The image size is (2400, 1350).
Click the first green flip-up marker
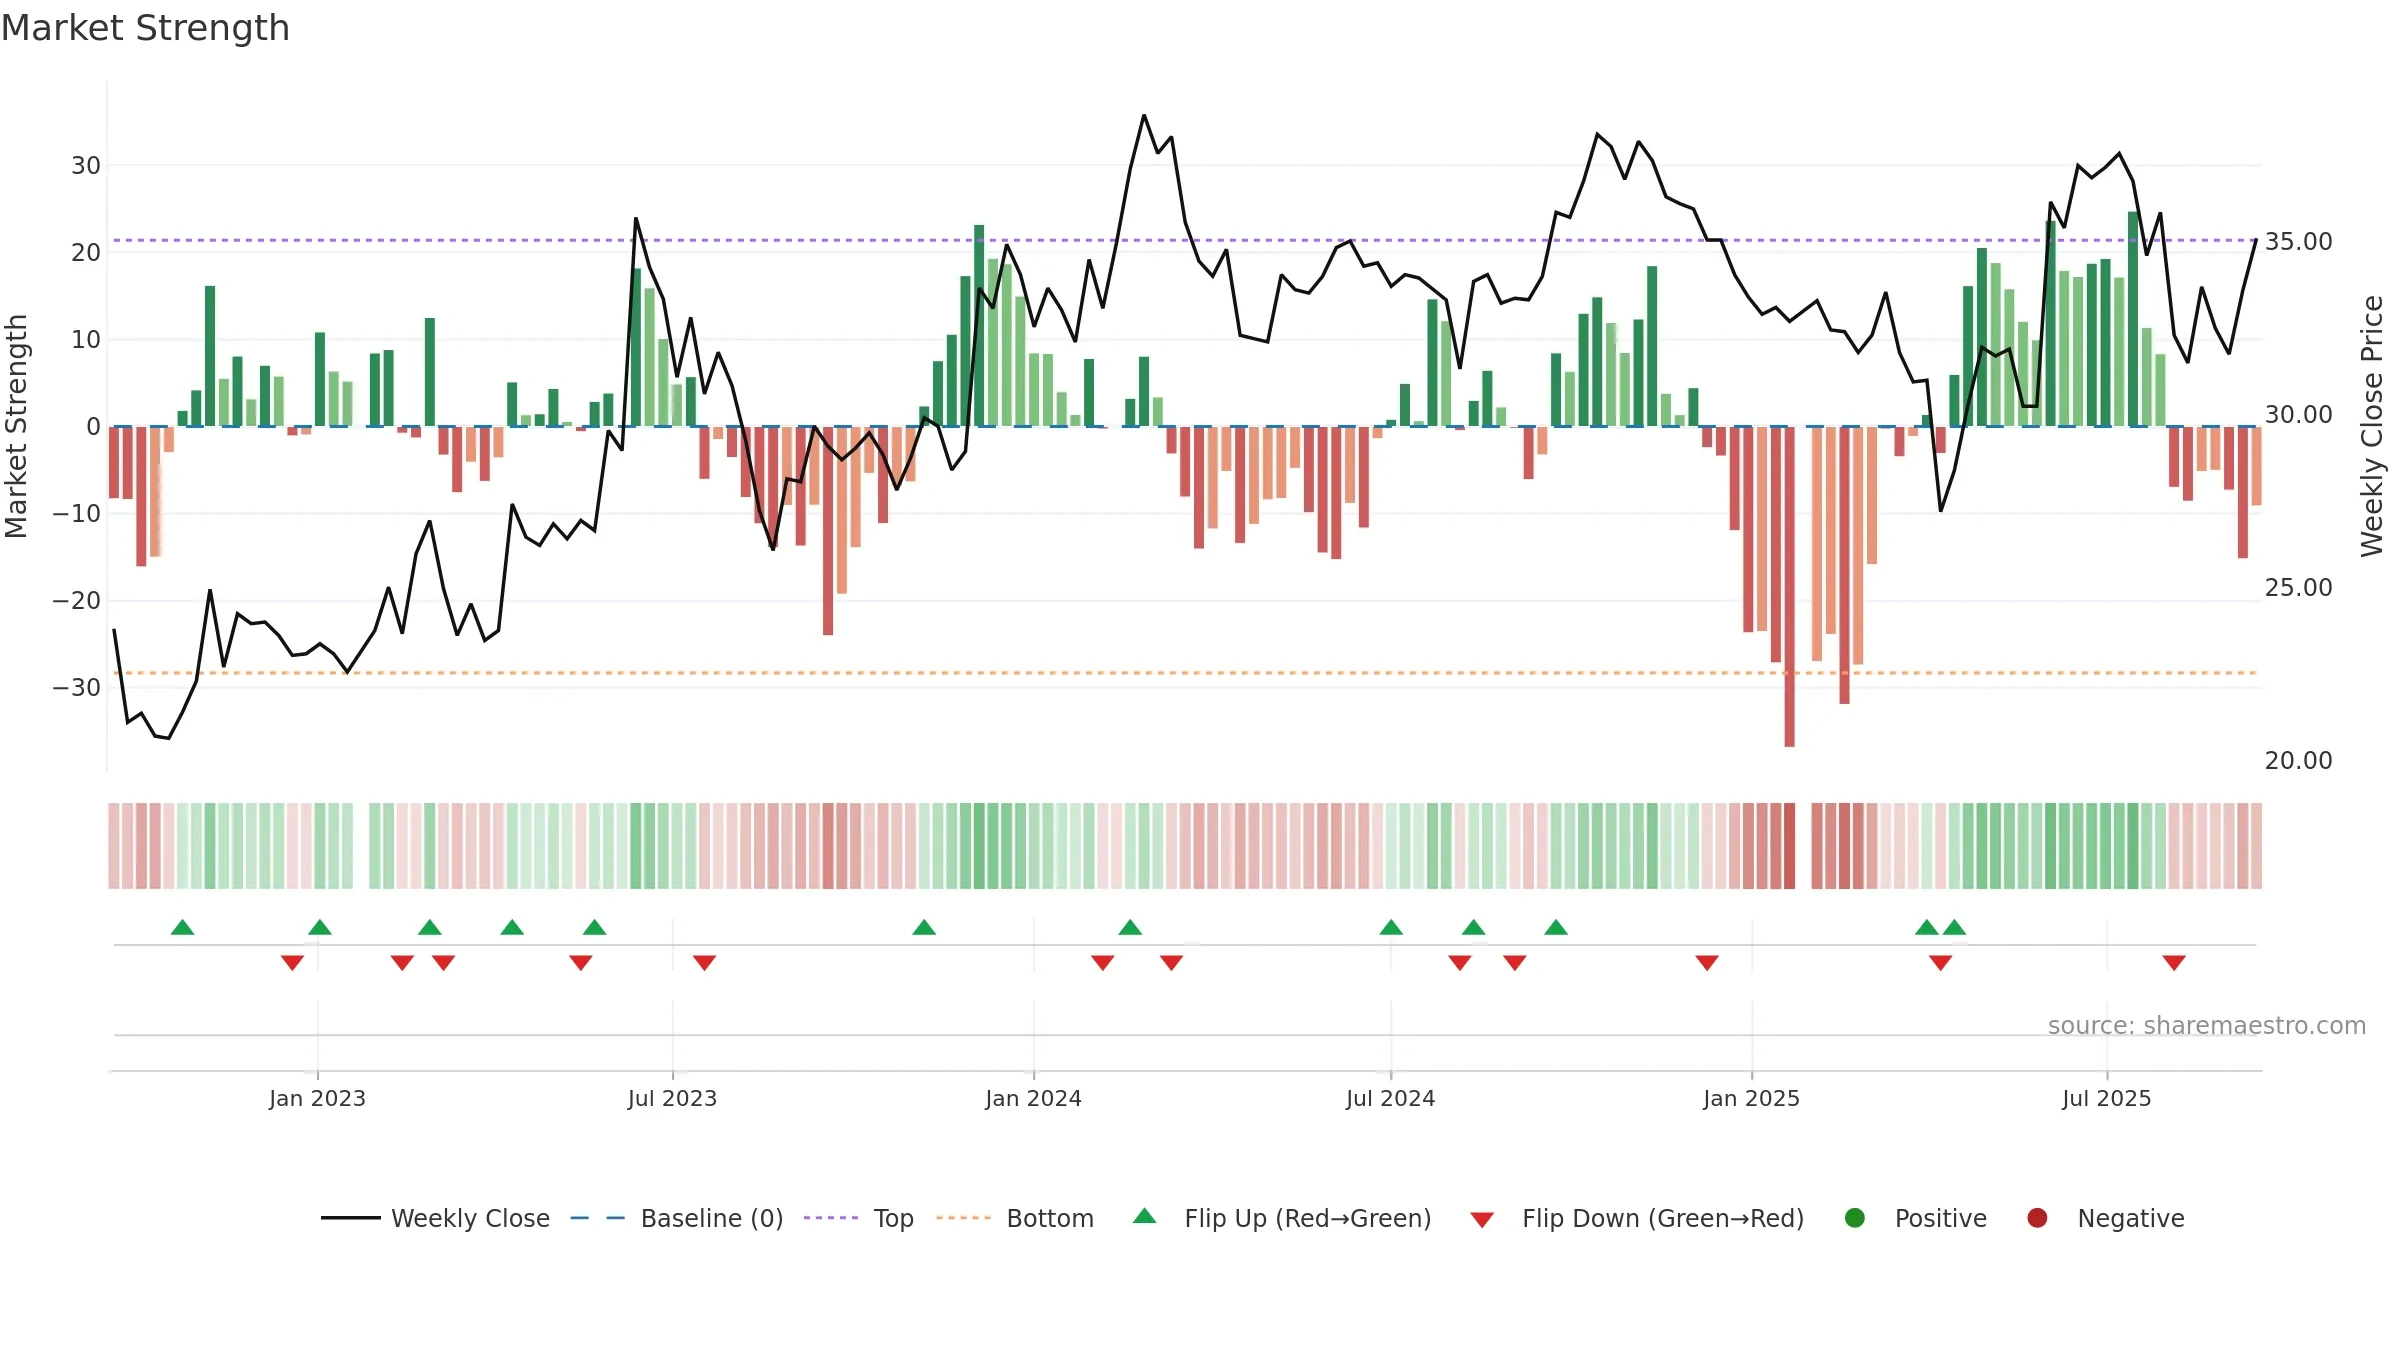click(x=182, y=927)
